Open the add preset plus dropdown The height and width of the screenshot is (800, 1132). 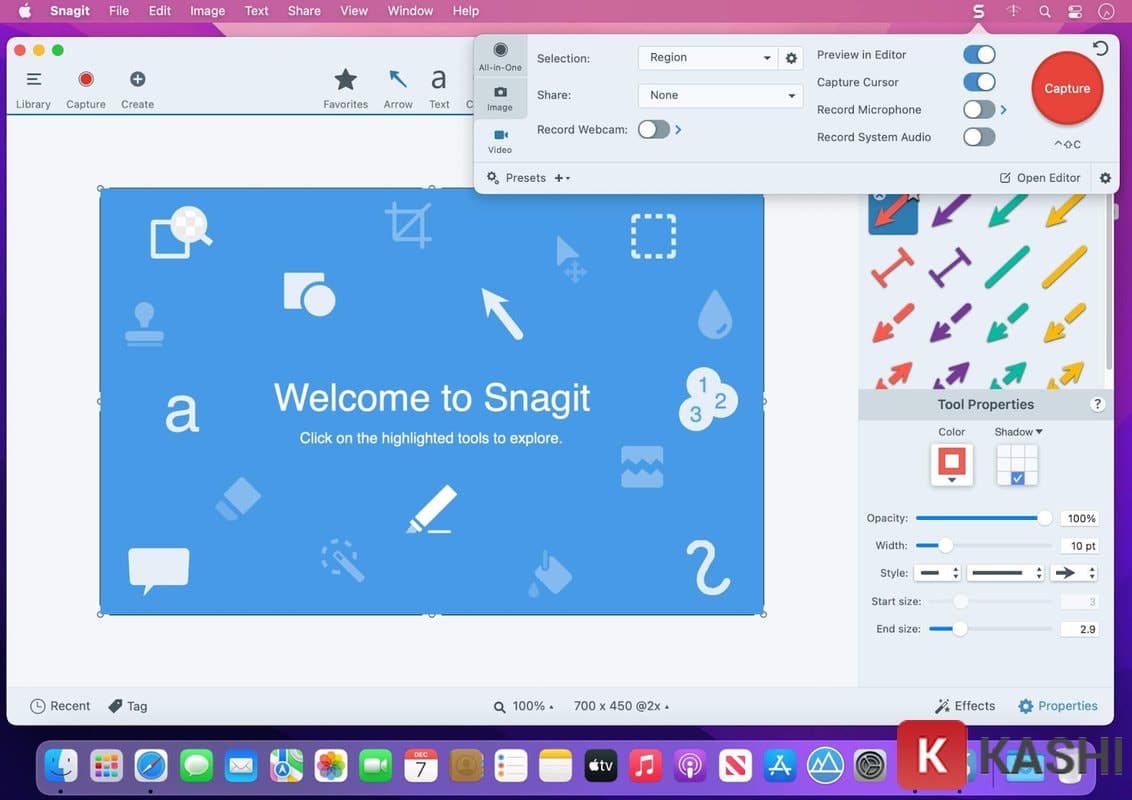click(562, 178)
